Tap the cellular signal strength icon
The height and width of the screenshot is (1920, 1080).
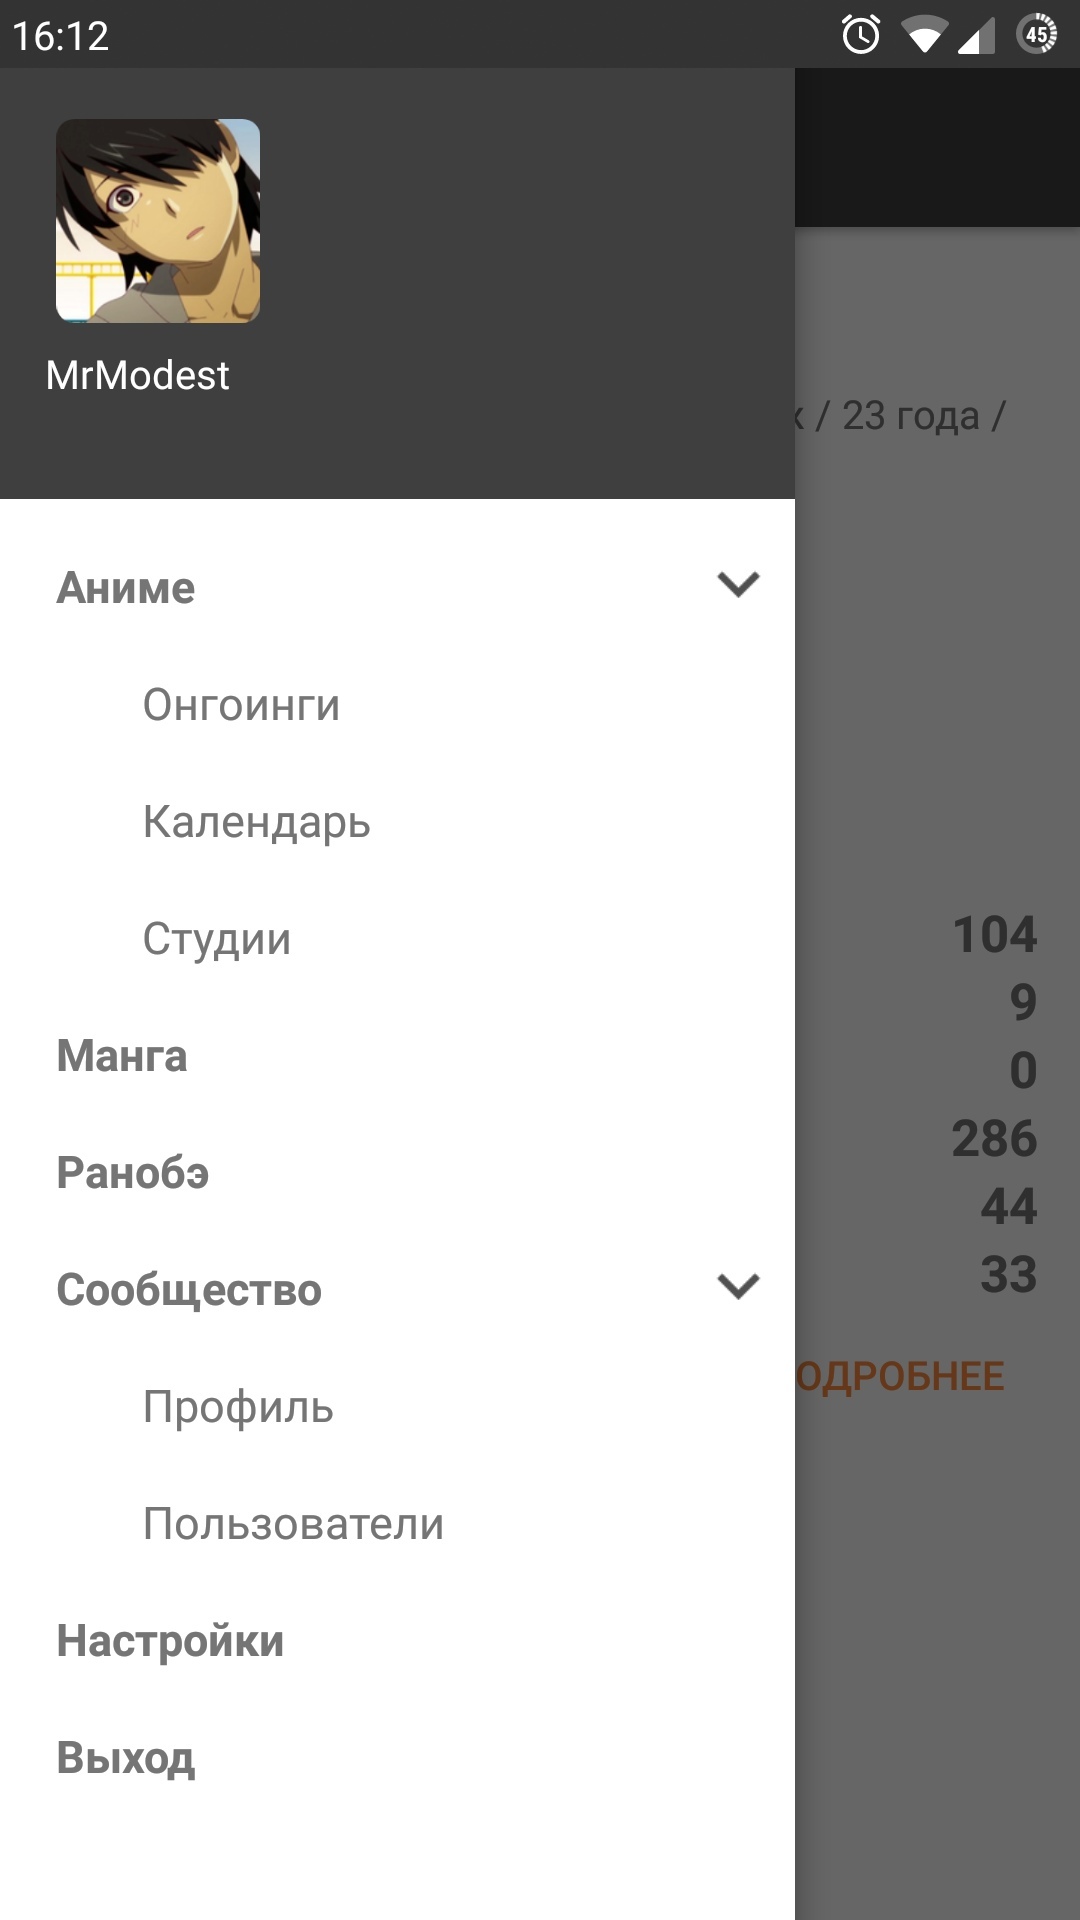976,36
